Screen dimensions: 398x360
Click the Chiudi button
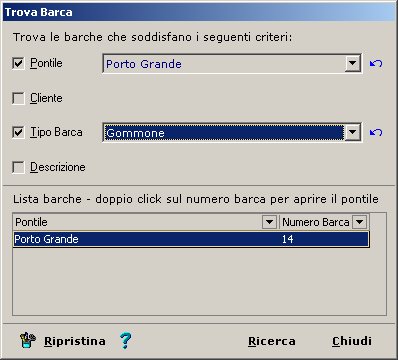(x=352, y=341)
